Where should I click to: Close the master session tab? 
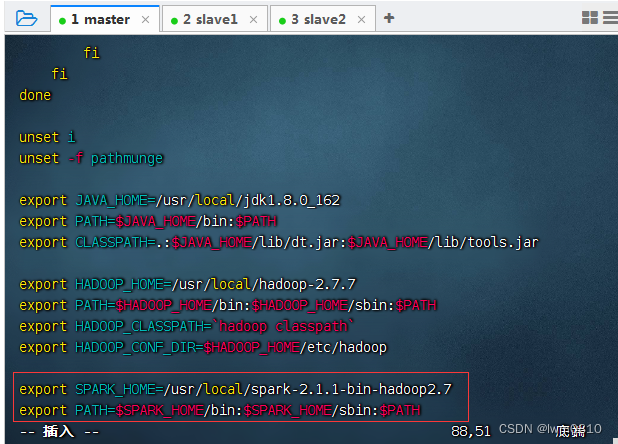pyautogui.click(x=145, y=19)
